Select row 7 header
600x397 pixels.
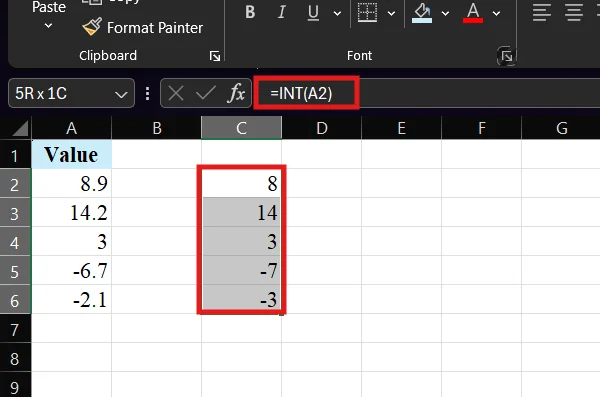pyautogui.click(x=15, y=329)
